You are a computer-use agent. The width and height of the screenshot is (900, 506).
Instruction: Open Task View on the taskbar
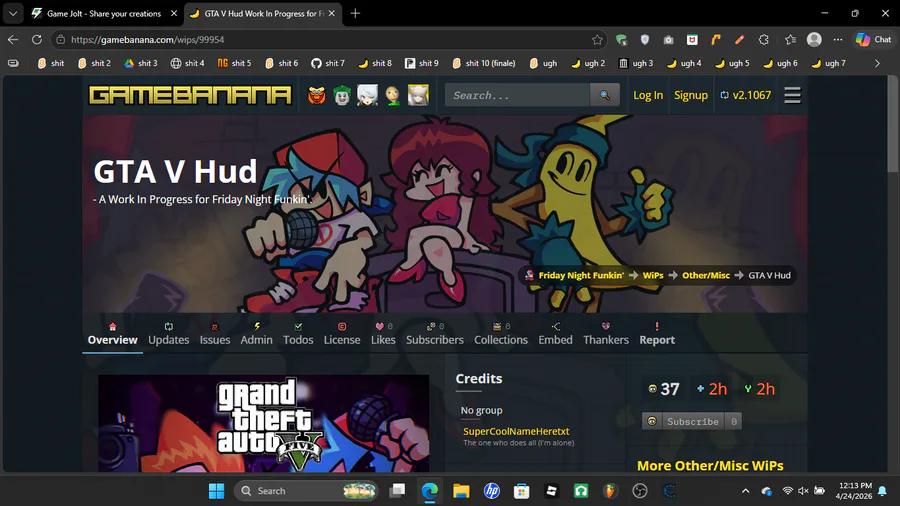tap(397, 491)
